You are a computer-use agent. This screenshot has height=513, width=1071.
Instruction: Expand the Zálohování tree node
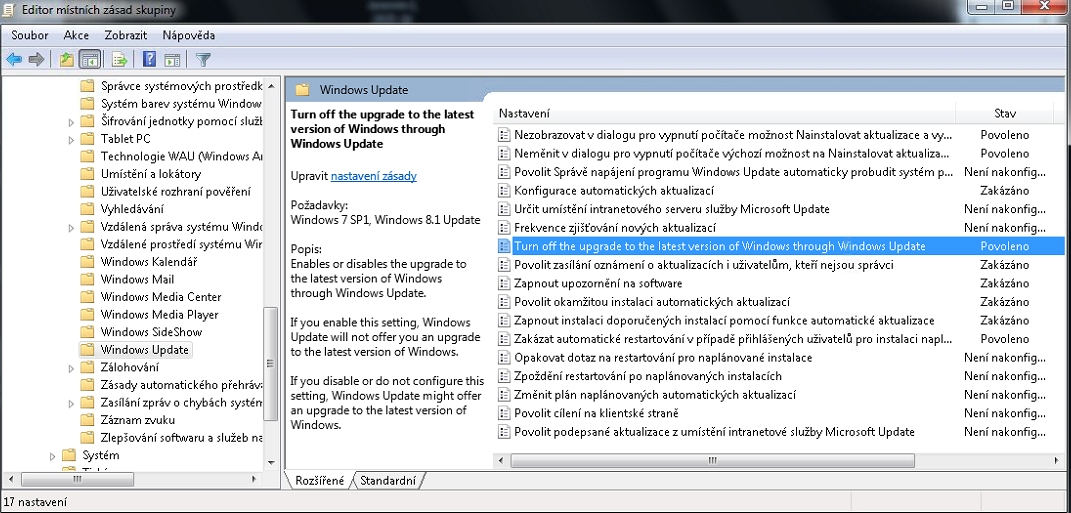[72, 368]
